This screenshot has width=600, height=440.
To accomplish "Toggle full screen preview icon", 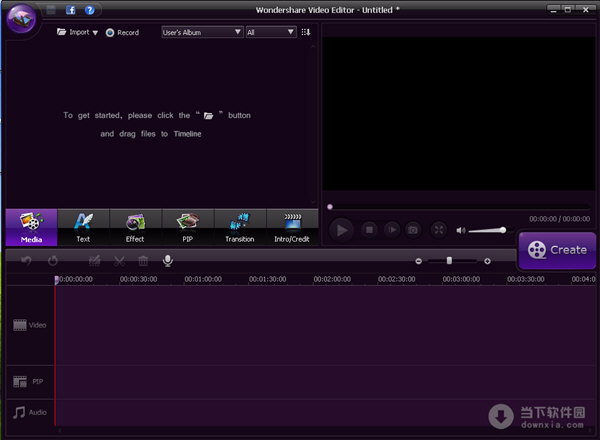I will 439,230.
